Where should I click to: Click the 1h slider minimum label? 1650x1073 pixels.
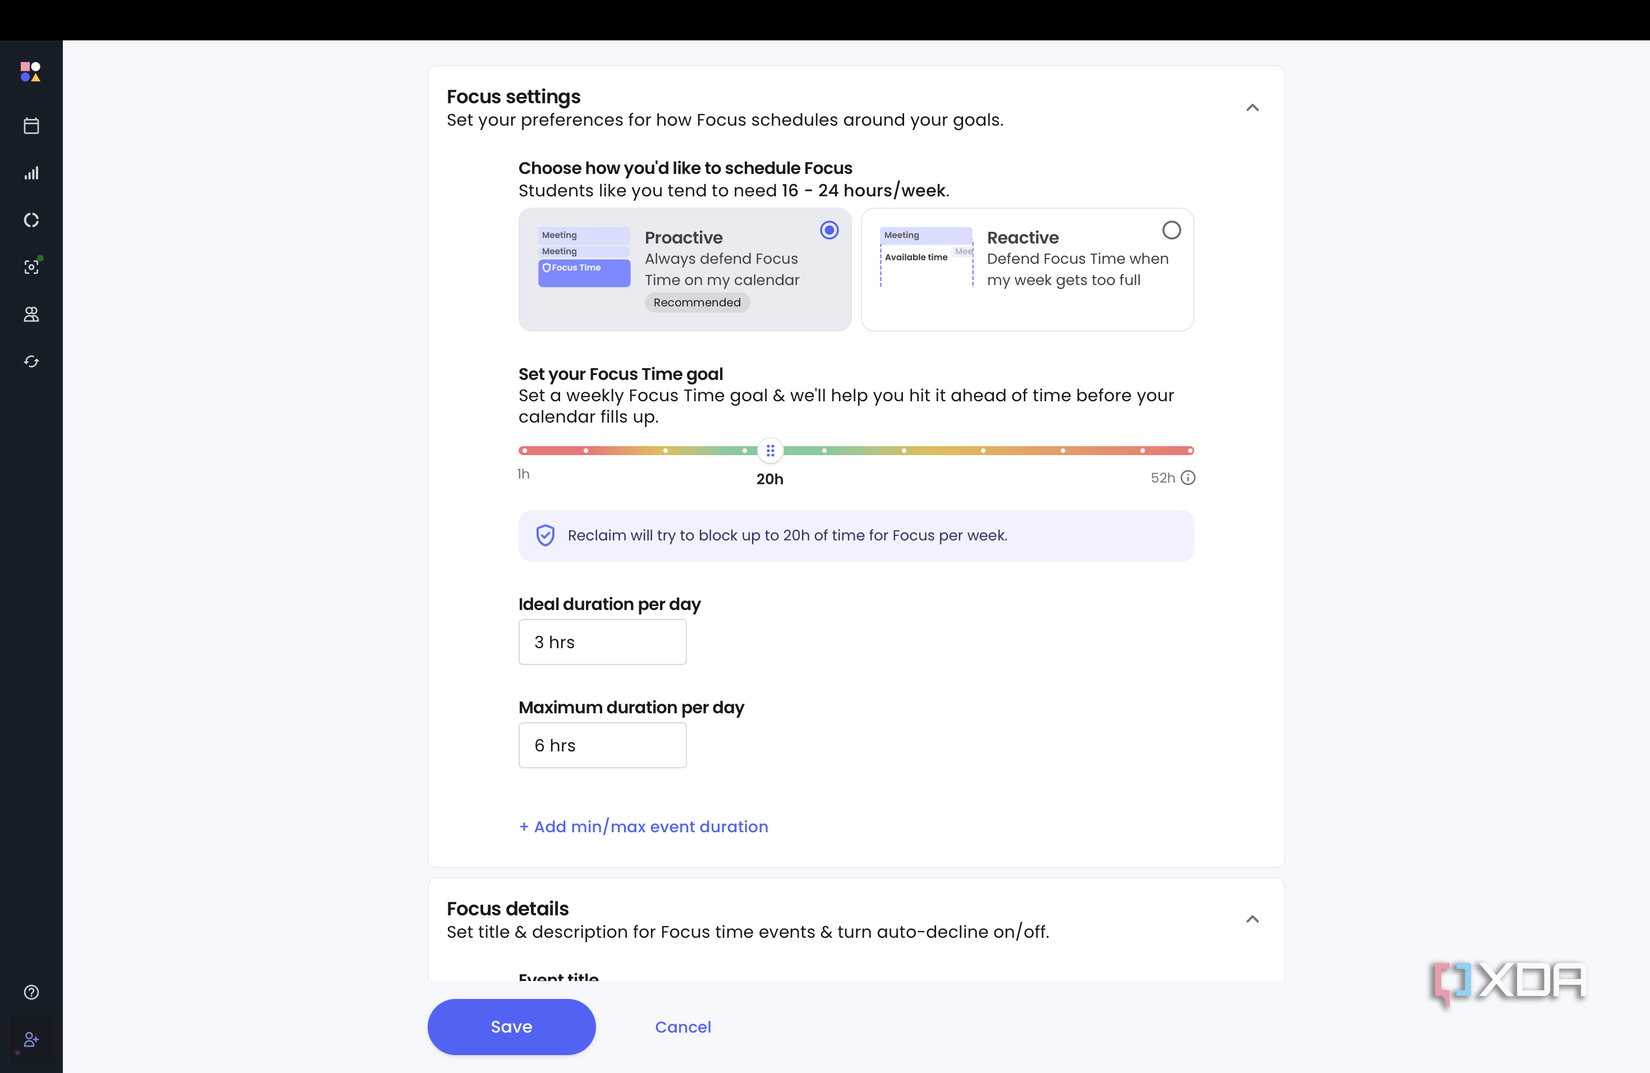pyautogui.click(x=523, y=474)
